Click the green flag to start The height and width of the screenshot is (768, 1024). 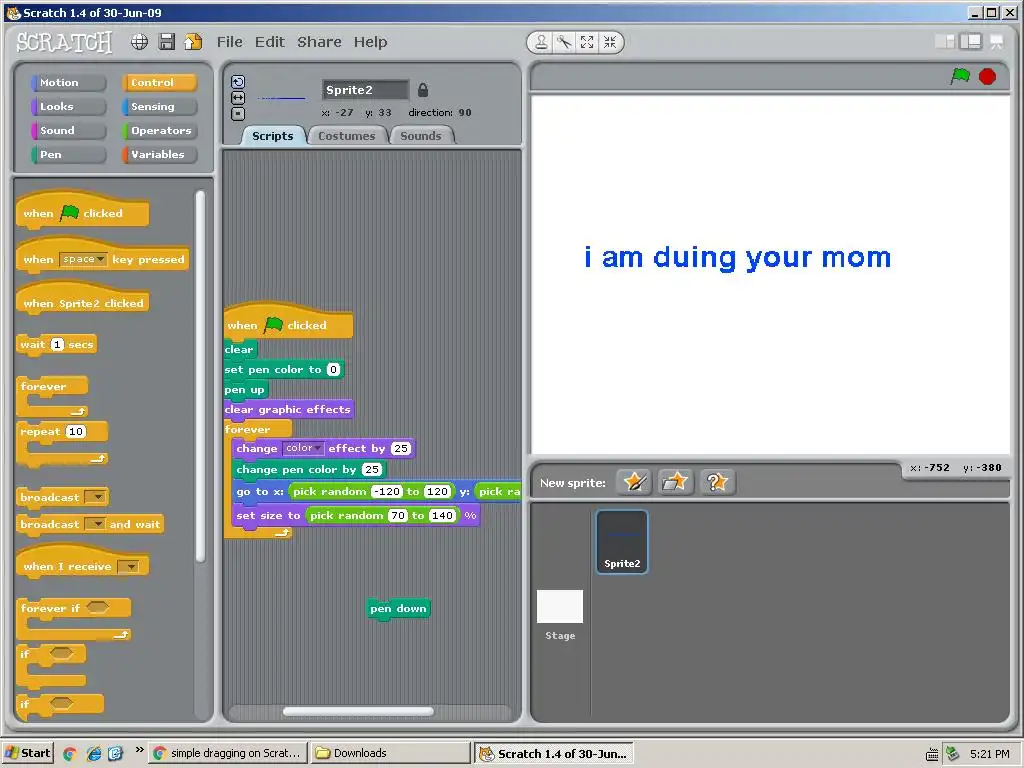pyautogui.click(x=960, y=76)
